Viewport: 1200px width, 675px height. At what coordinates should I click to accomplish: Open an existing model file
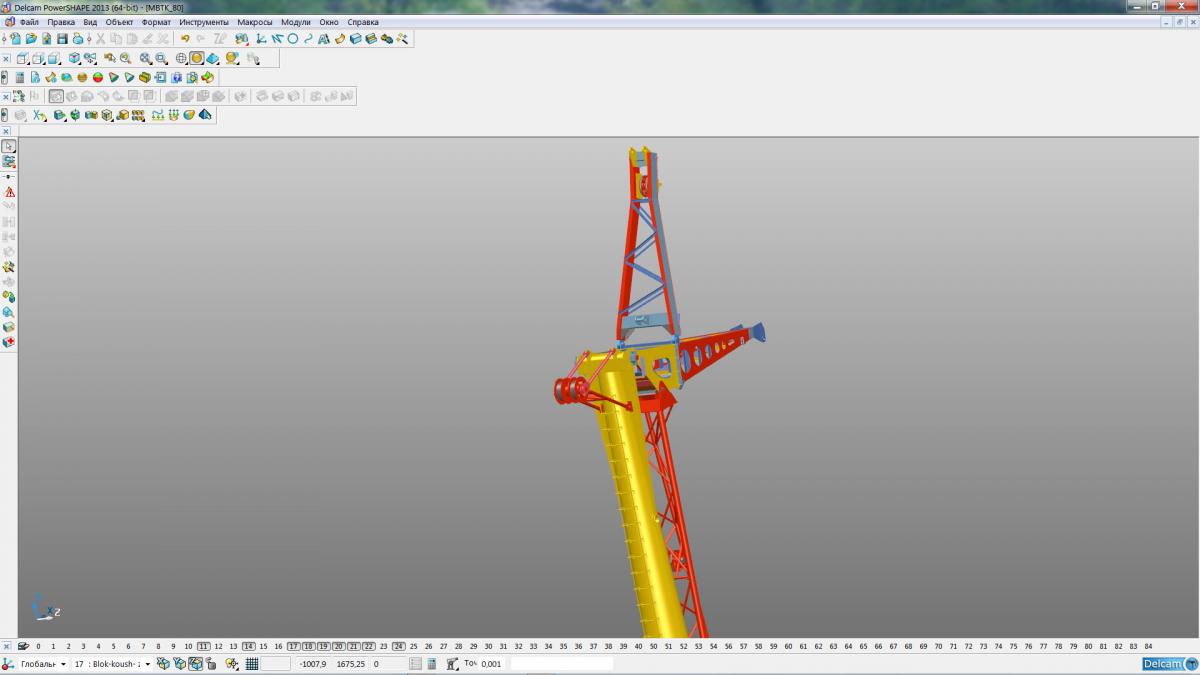point(31,38)
